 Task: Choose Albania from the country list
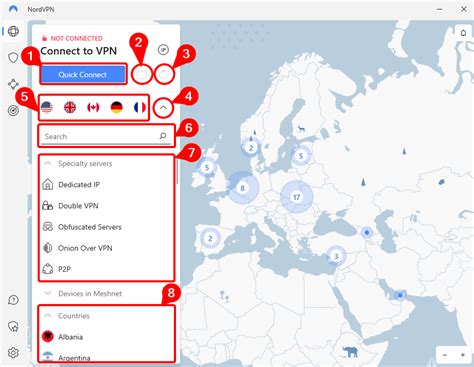[107, 337]
